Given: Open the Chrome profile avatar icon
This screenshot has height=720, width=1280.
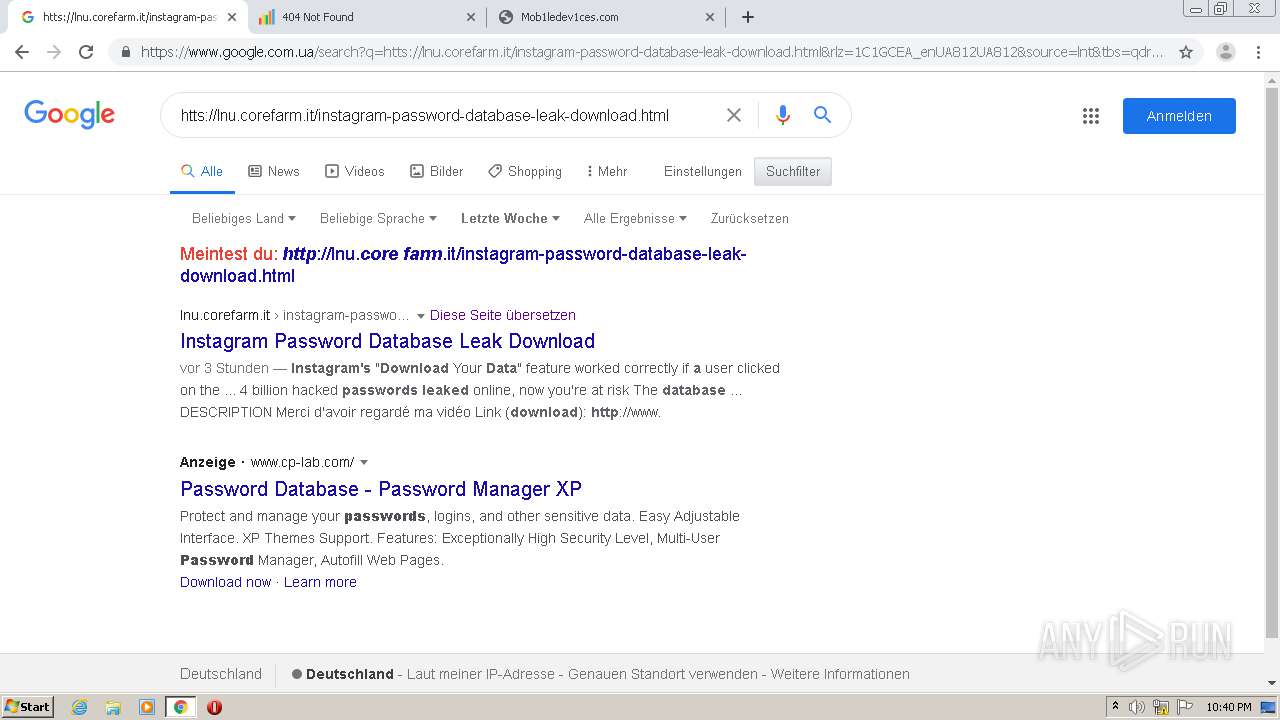Looking at the screenshot, I should point(1226,52).
